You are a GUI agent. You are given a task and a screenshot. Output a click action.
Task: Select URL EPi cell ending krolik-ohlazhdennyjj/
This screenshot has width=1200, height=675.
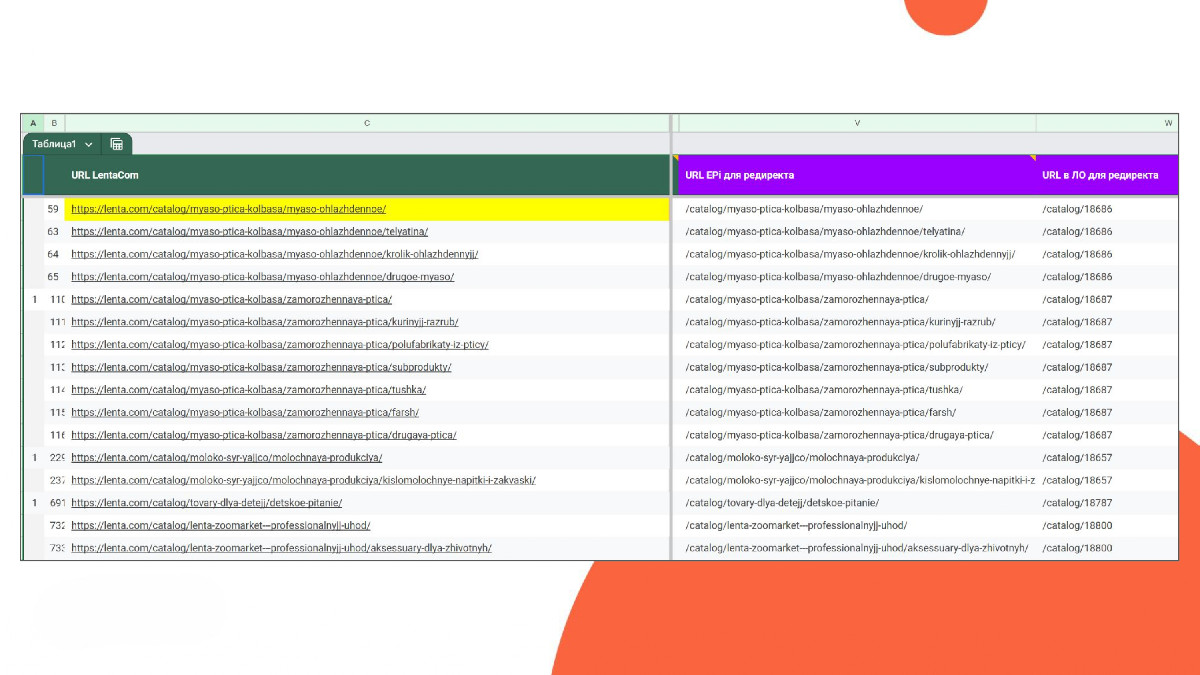857,254
